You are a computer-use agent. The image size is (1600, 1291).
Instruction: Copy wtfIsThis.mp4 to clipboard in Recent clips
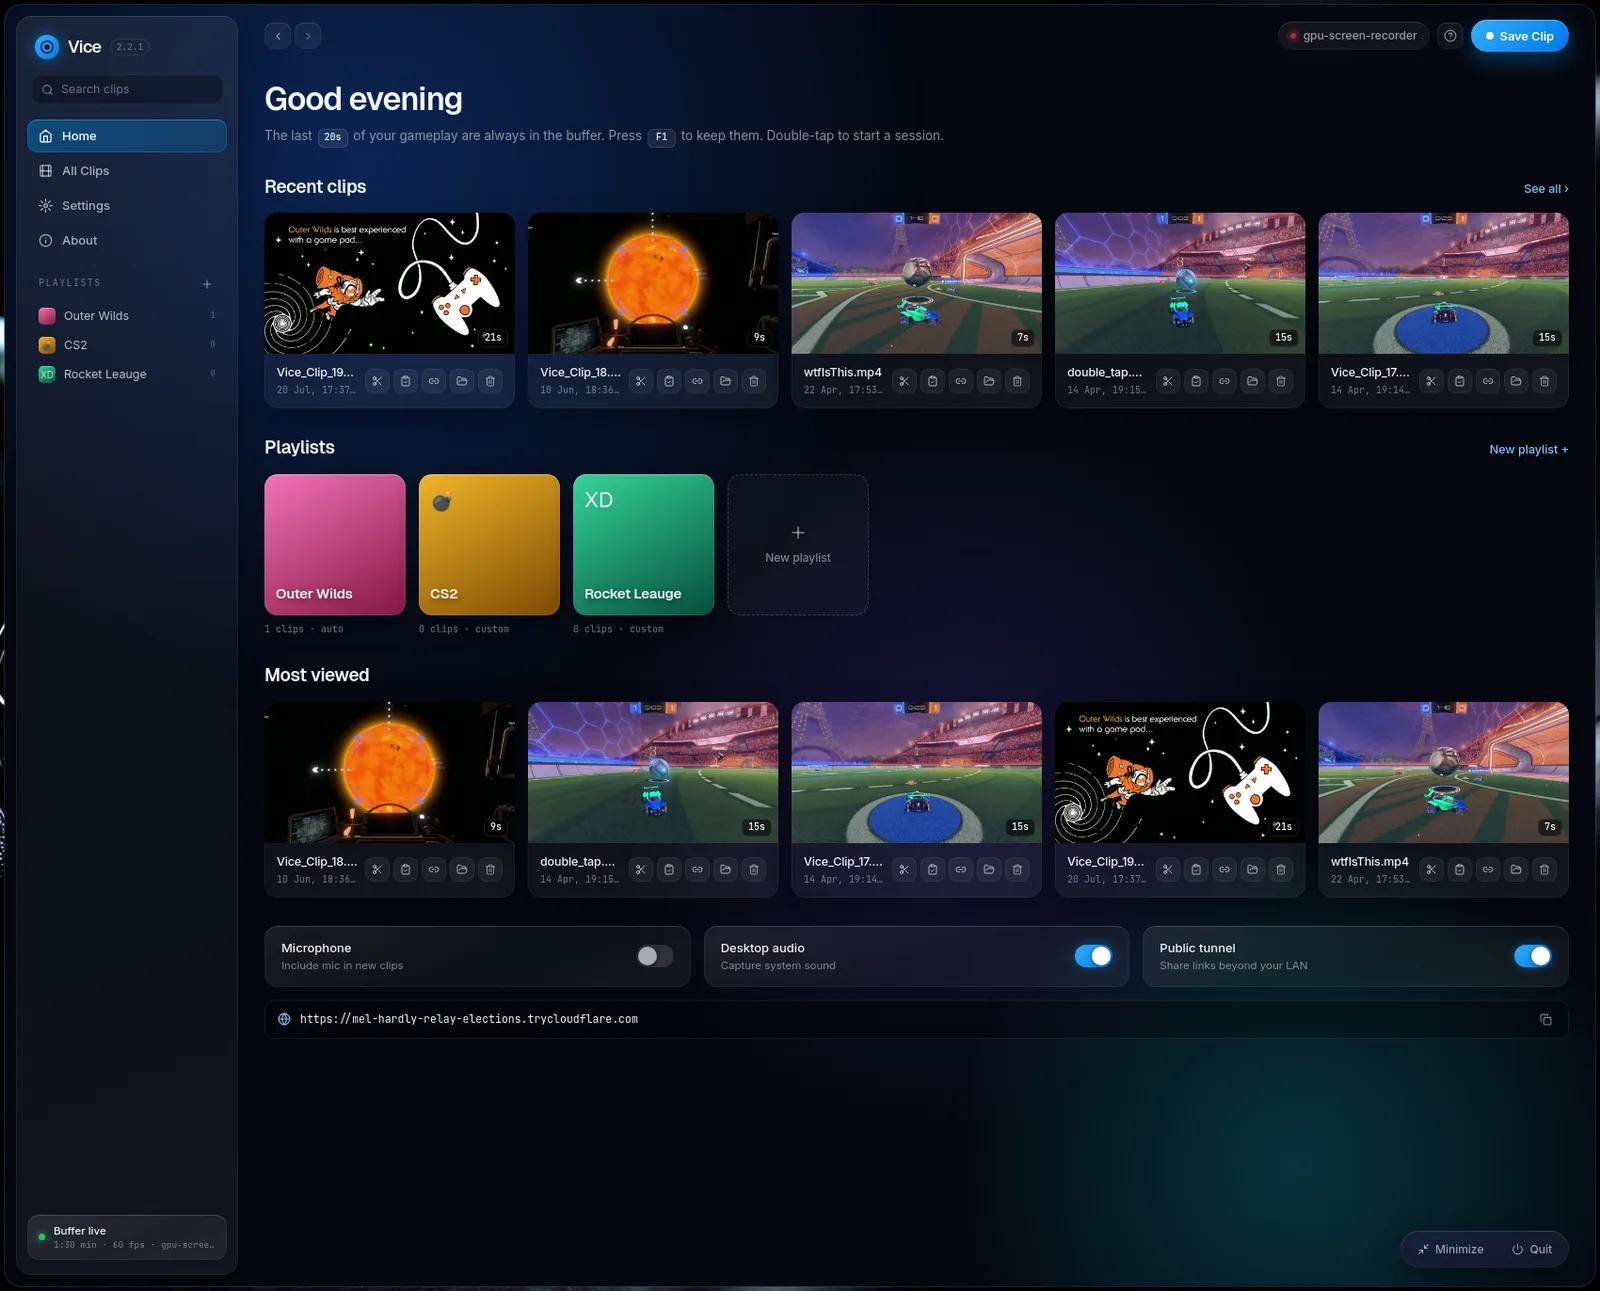click(932, 381)
